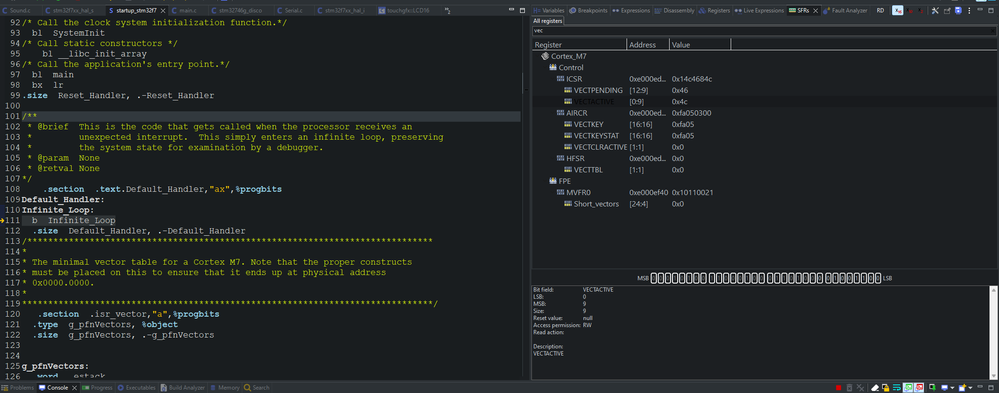Open the display selected console dropdown arrow

click(x=952, y=388)
